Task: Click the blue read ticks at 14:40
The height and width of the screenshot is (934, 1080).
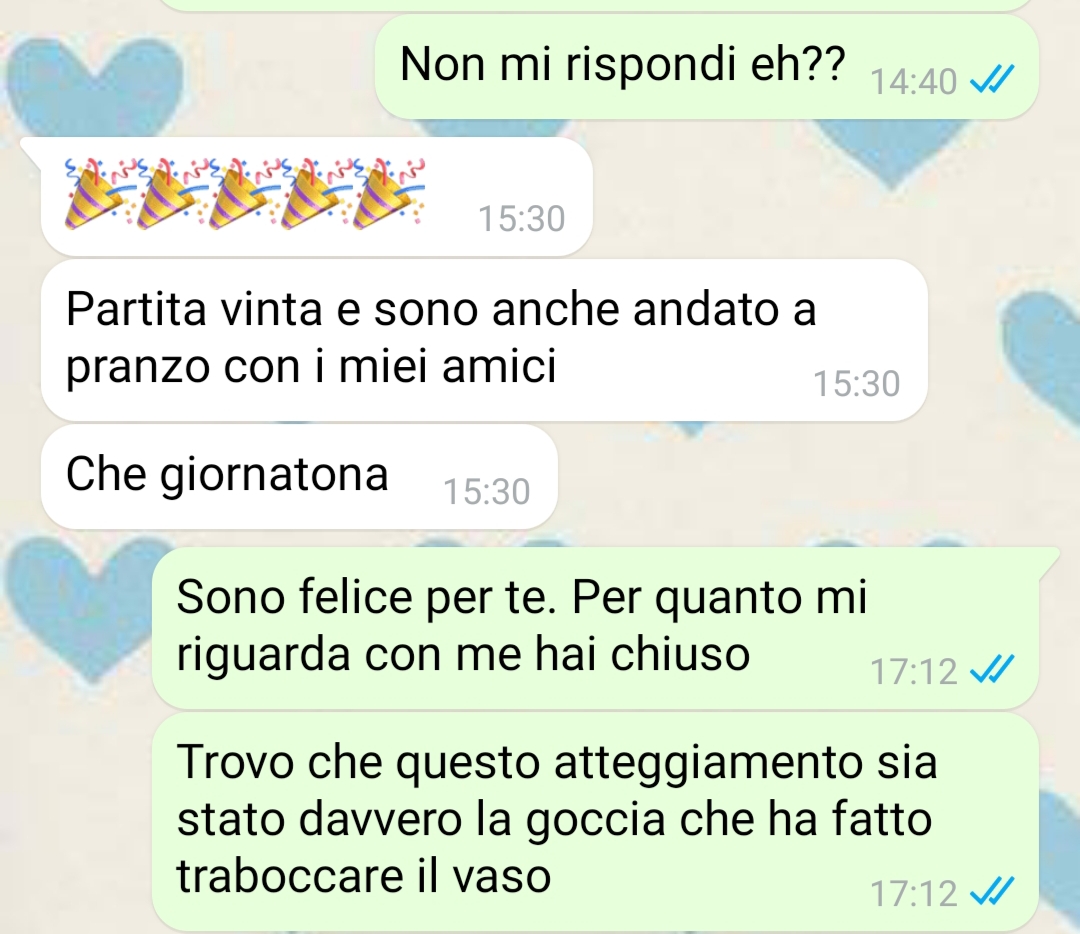Action: click(992, 81)
